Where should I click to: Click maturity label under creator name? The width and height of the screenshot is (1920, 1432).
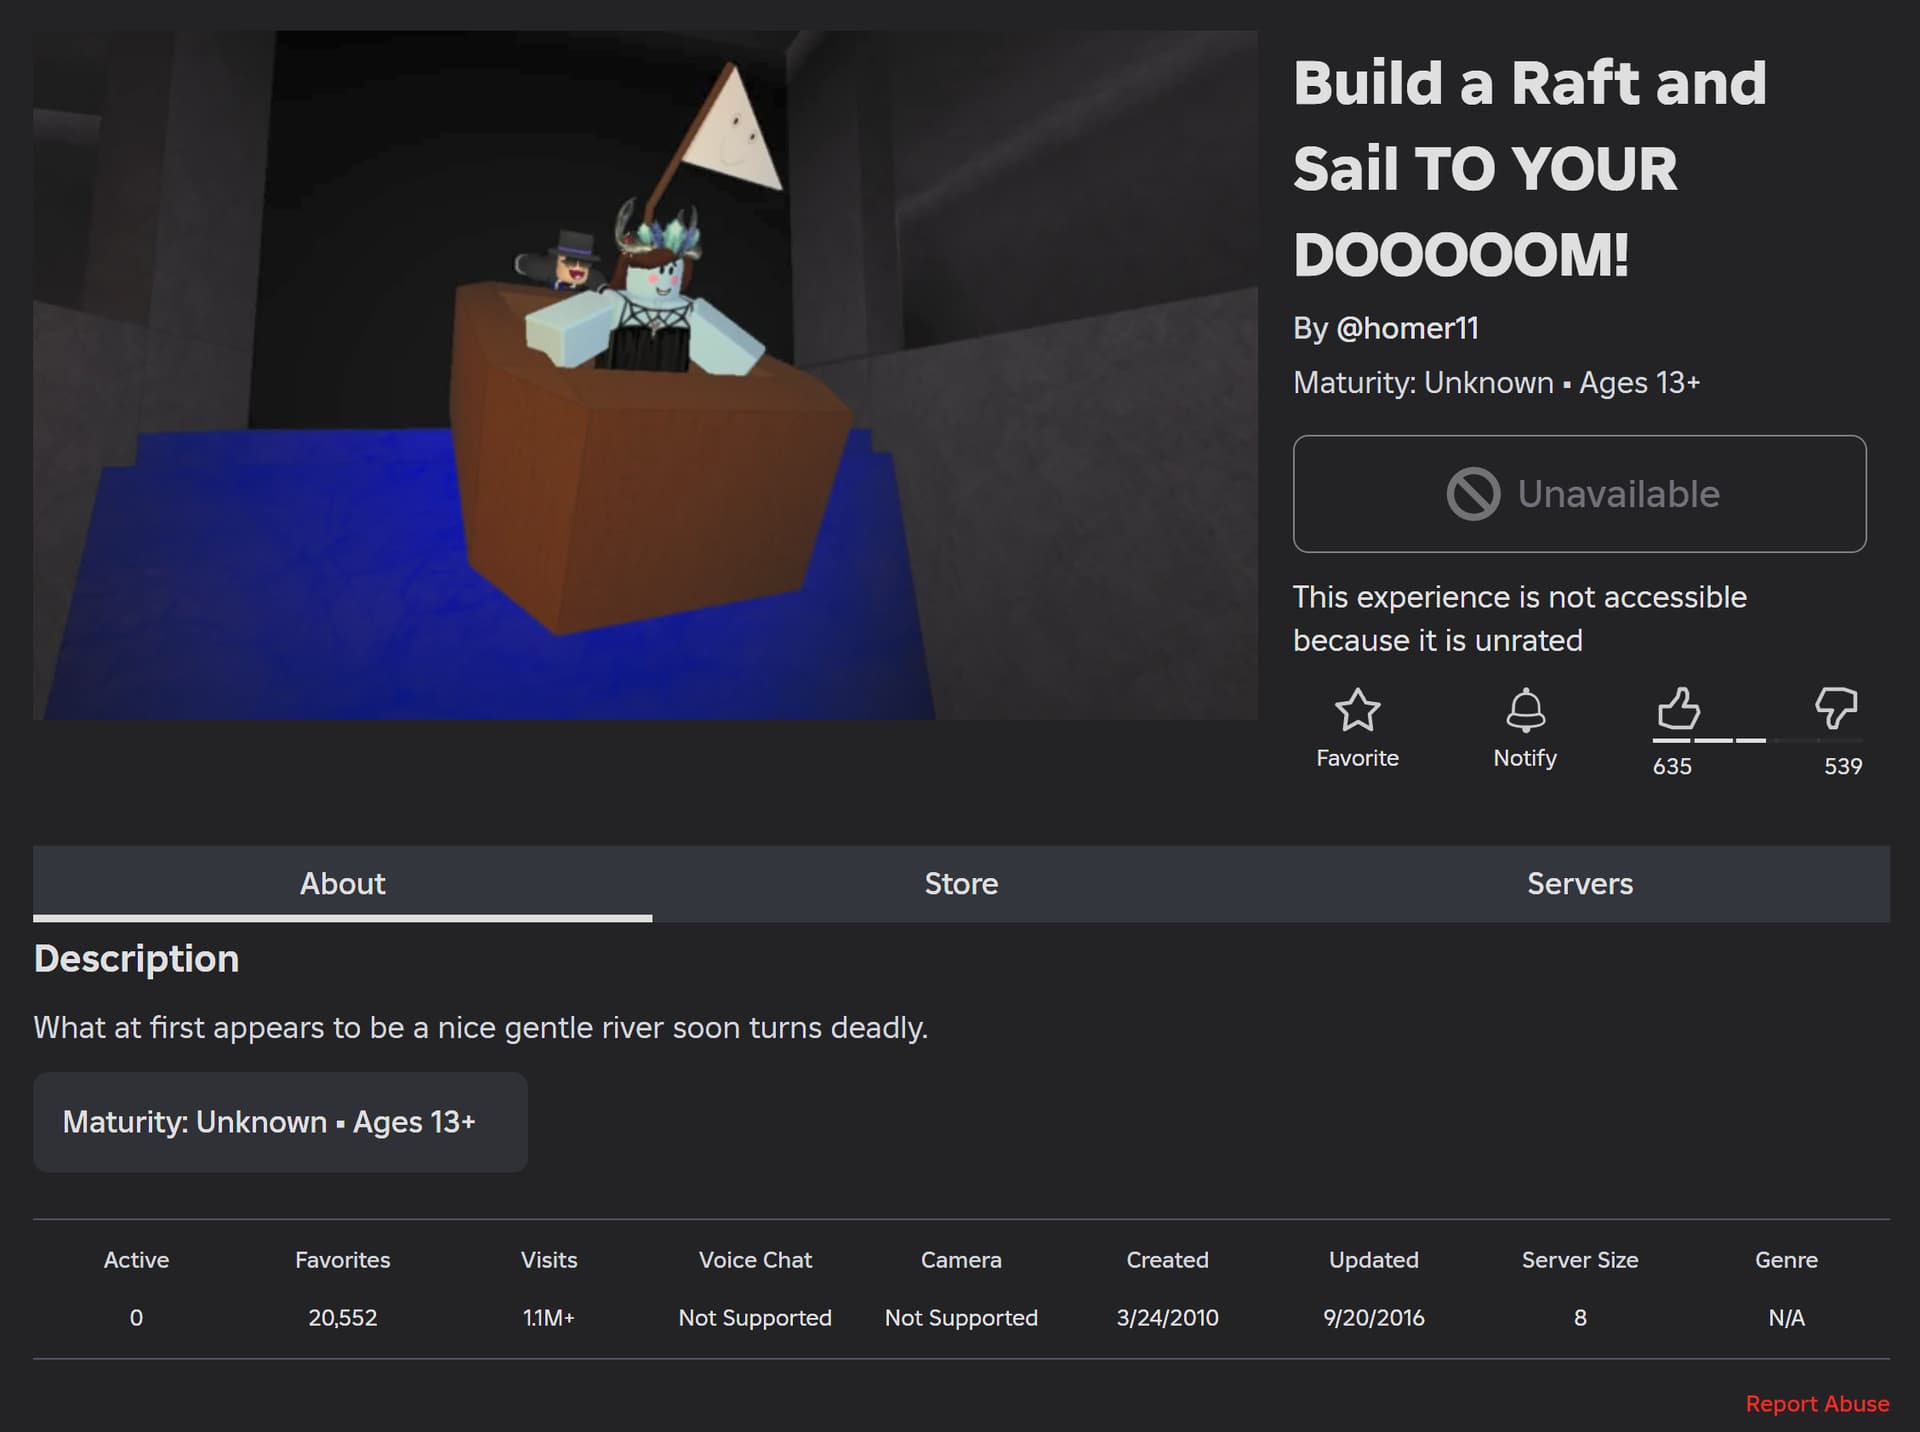(x=1496, y=383)
